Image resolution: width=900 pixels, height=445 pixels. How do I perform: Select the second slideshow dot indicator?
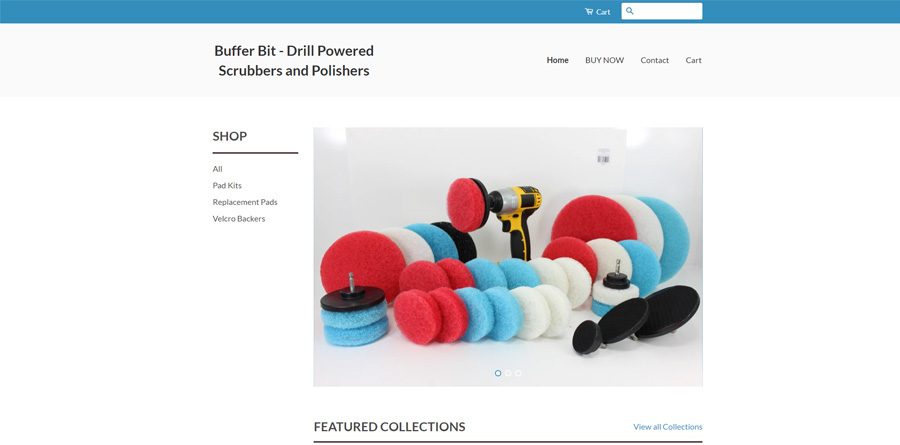point(508,373)
